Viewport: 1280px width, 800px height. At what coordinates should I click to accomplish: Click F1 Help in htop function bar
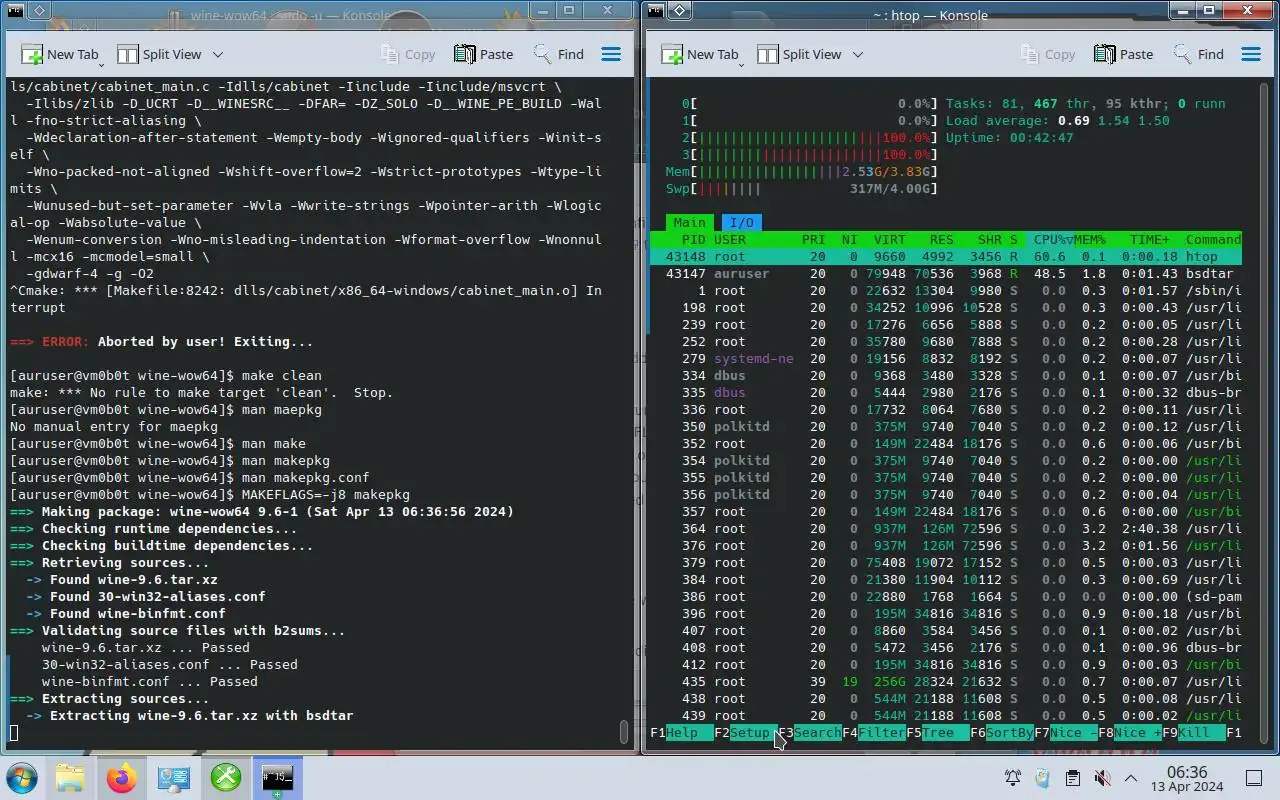[682, 733]
